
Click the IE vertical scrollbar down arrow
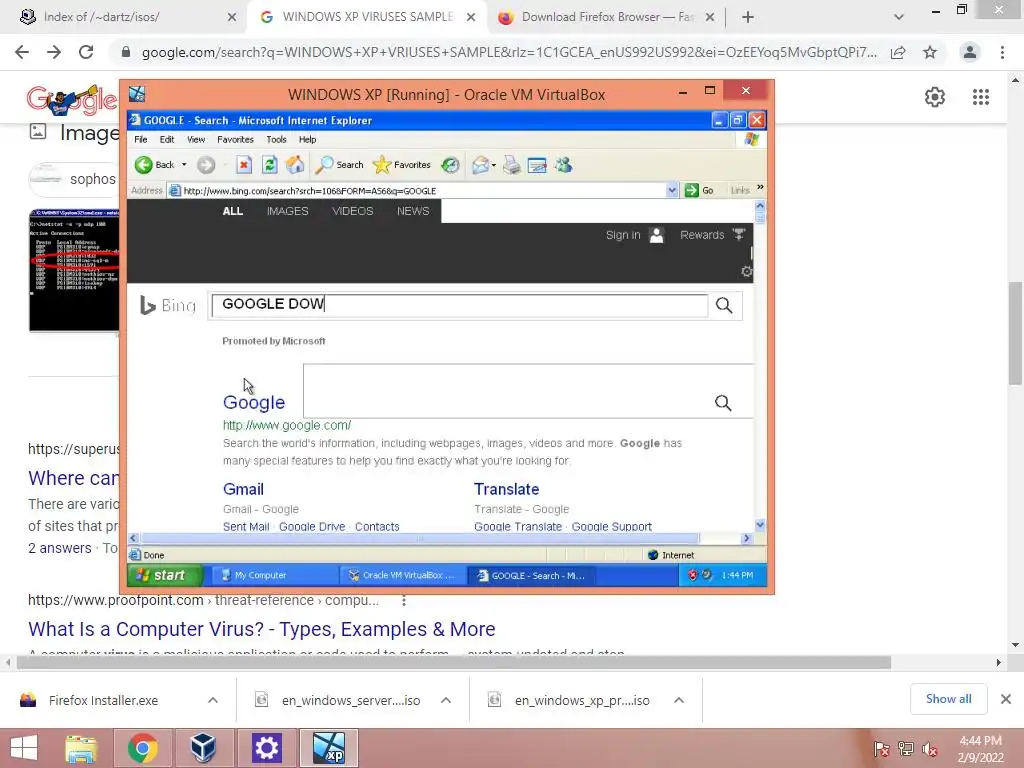coord(760,525)
